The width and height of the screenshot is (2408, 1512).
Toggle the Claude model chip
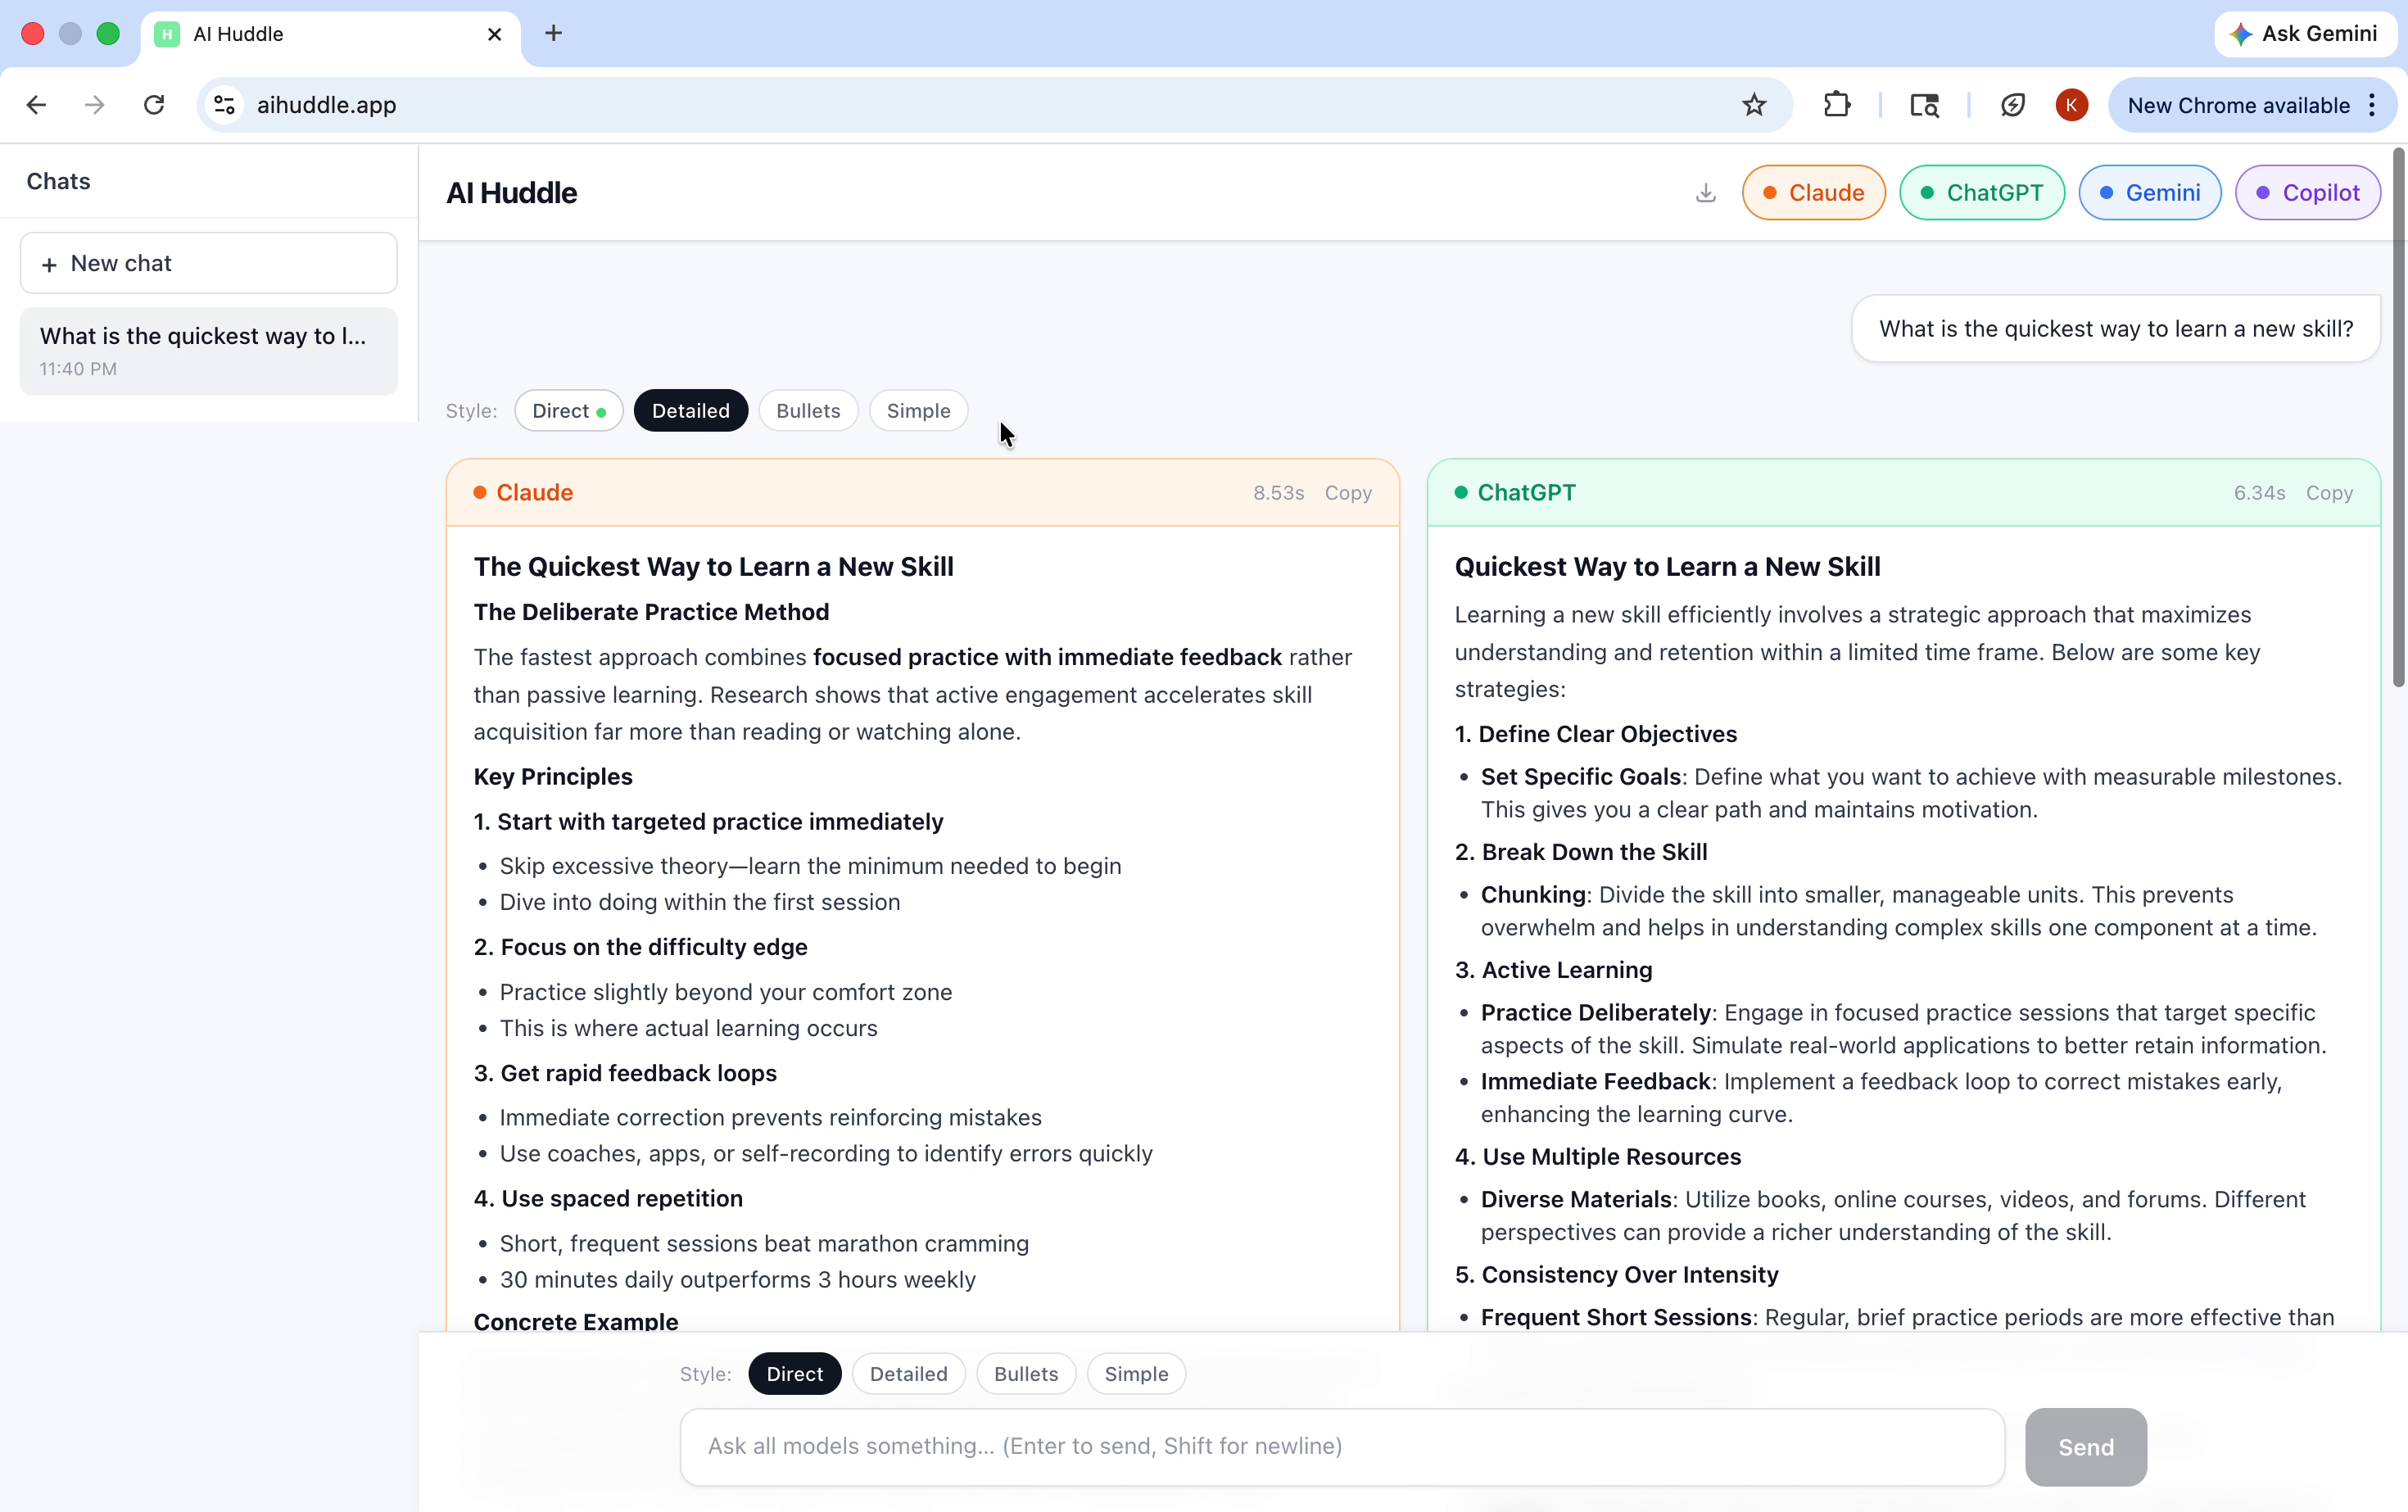tap(1813, 193)
